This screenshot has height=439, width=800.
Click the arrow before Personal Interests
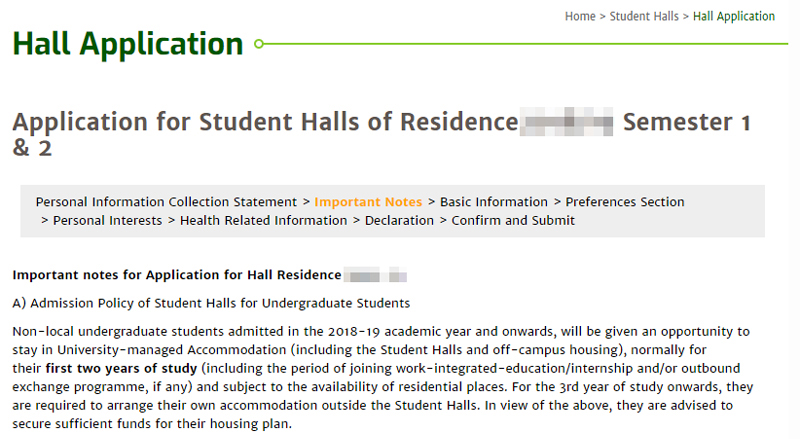tap(44, 221)
